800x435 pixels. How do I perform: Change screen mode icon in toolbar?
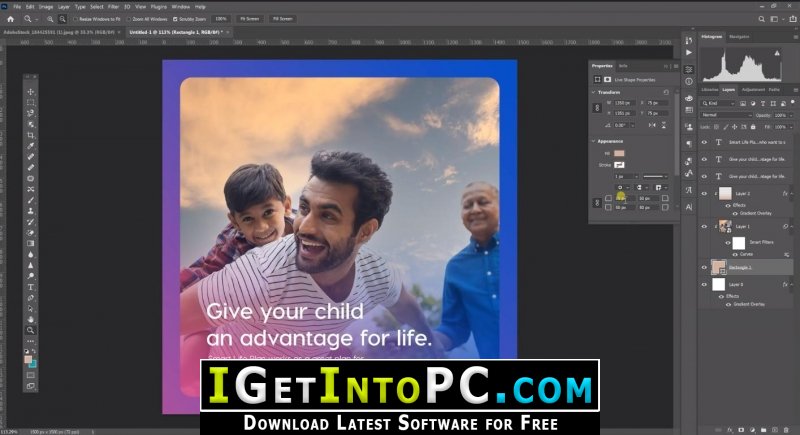coord(31,386)
